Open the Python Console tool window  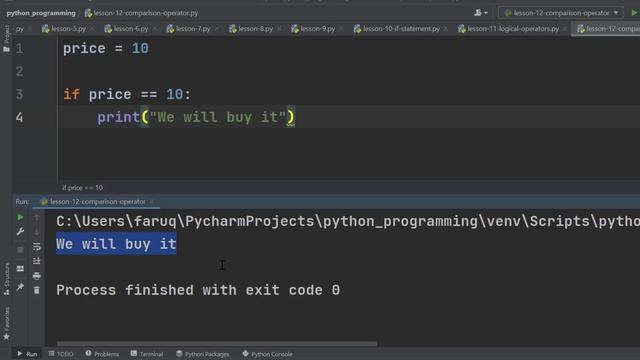tap(267, 354)
